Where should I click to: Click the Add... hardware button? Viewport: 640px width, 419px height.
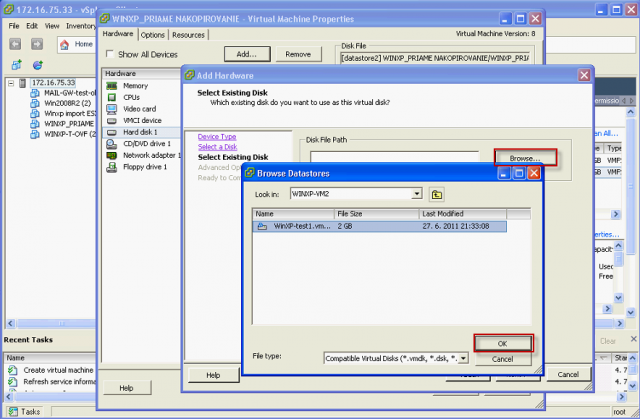(x=247, y=54)
